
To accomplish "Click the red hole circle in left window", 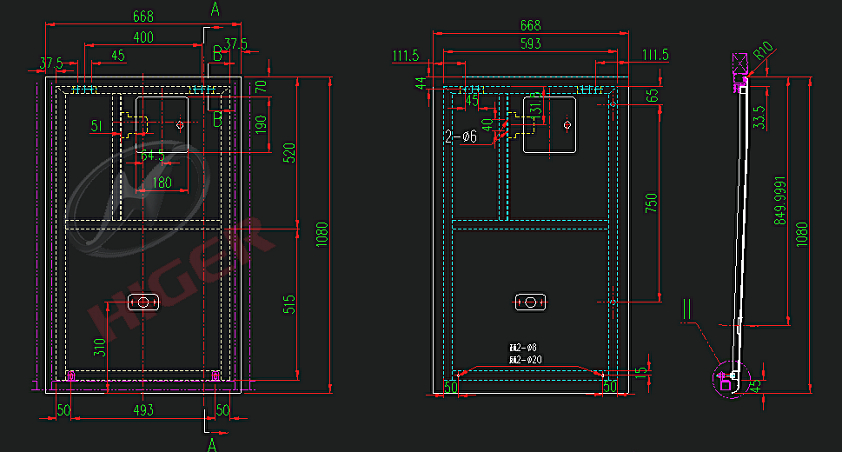I will coord(180,125).
